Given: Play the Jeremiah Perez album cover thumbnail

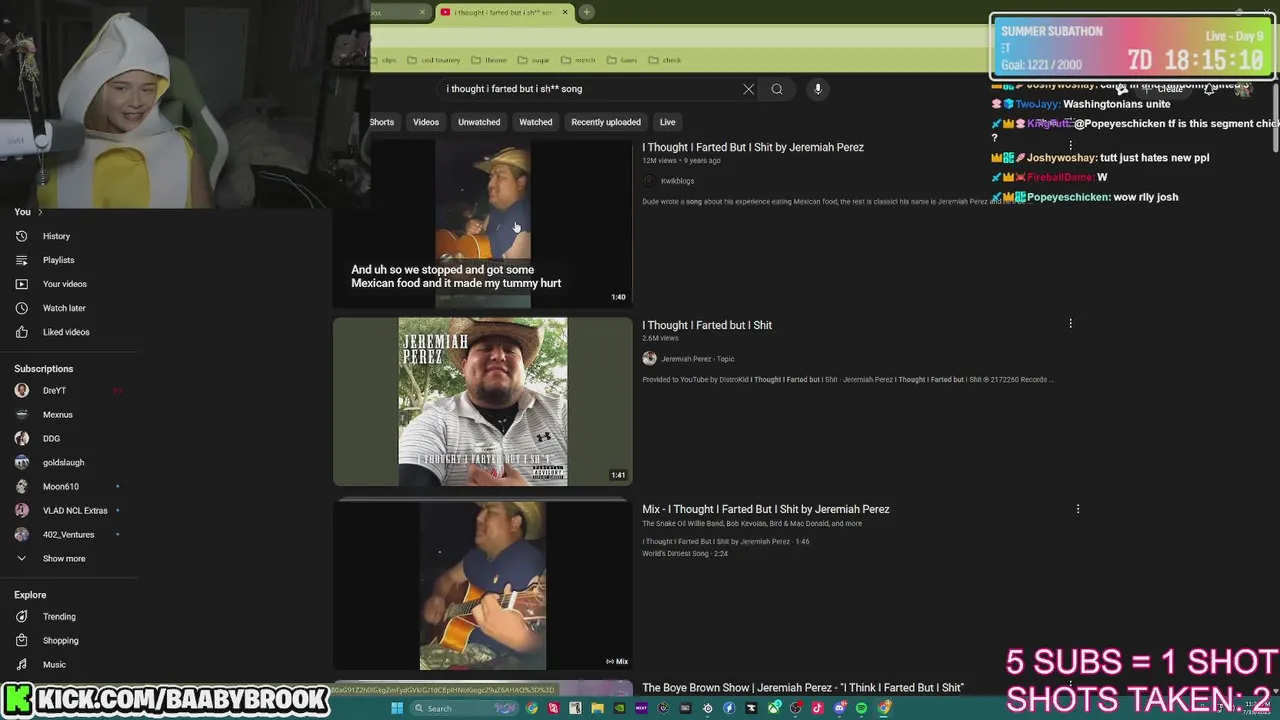Looking at the screenshot, I should 483,402.
